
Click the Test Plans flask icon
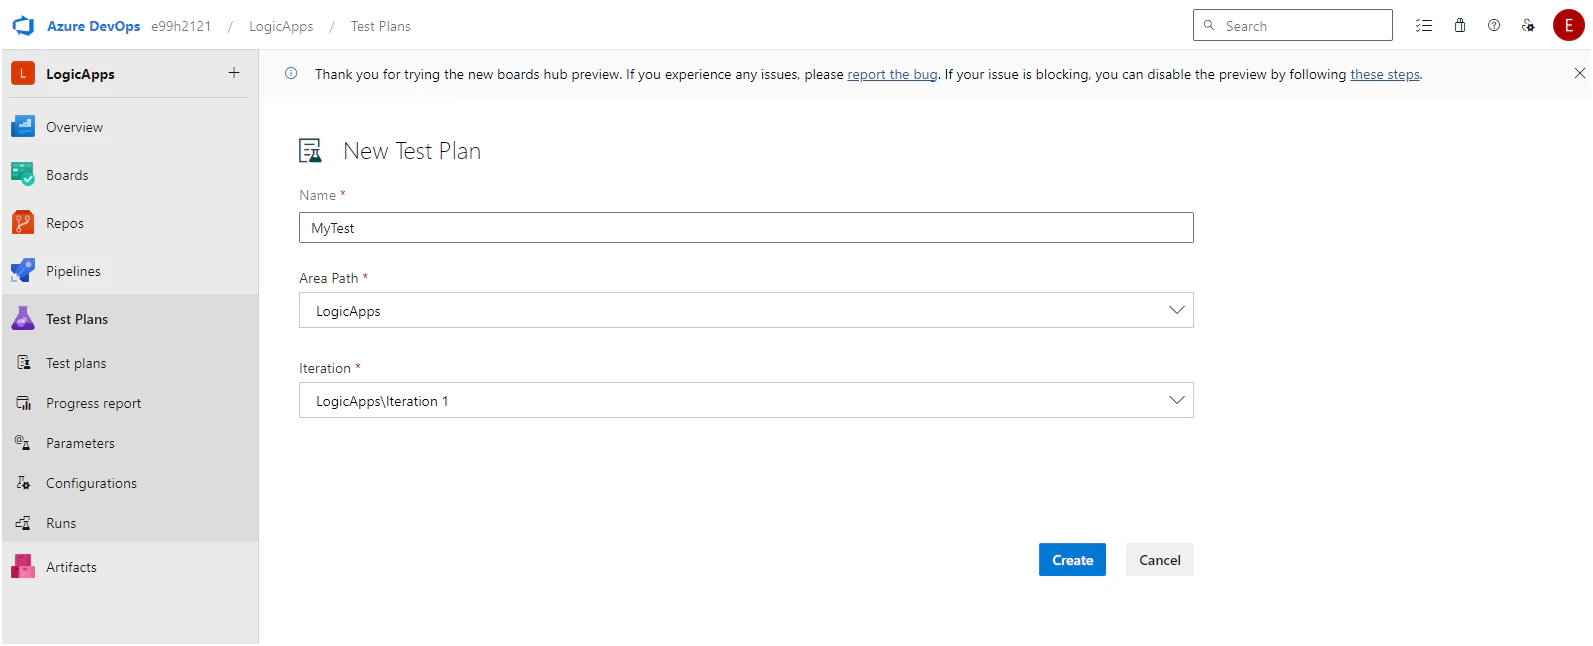tap(23, 319)
